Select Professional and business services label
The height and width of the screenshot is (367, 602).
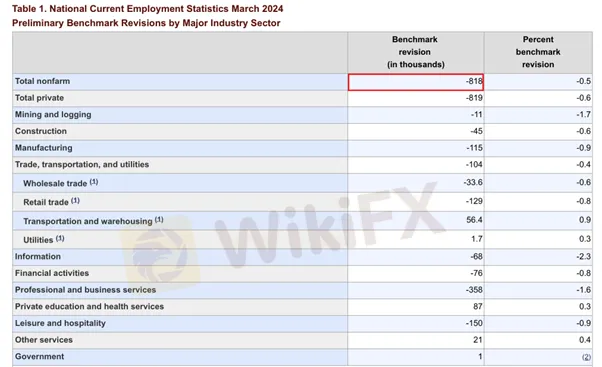pyautogui.click(x=86, y=290)
